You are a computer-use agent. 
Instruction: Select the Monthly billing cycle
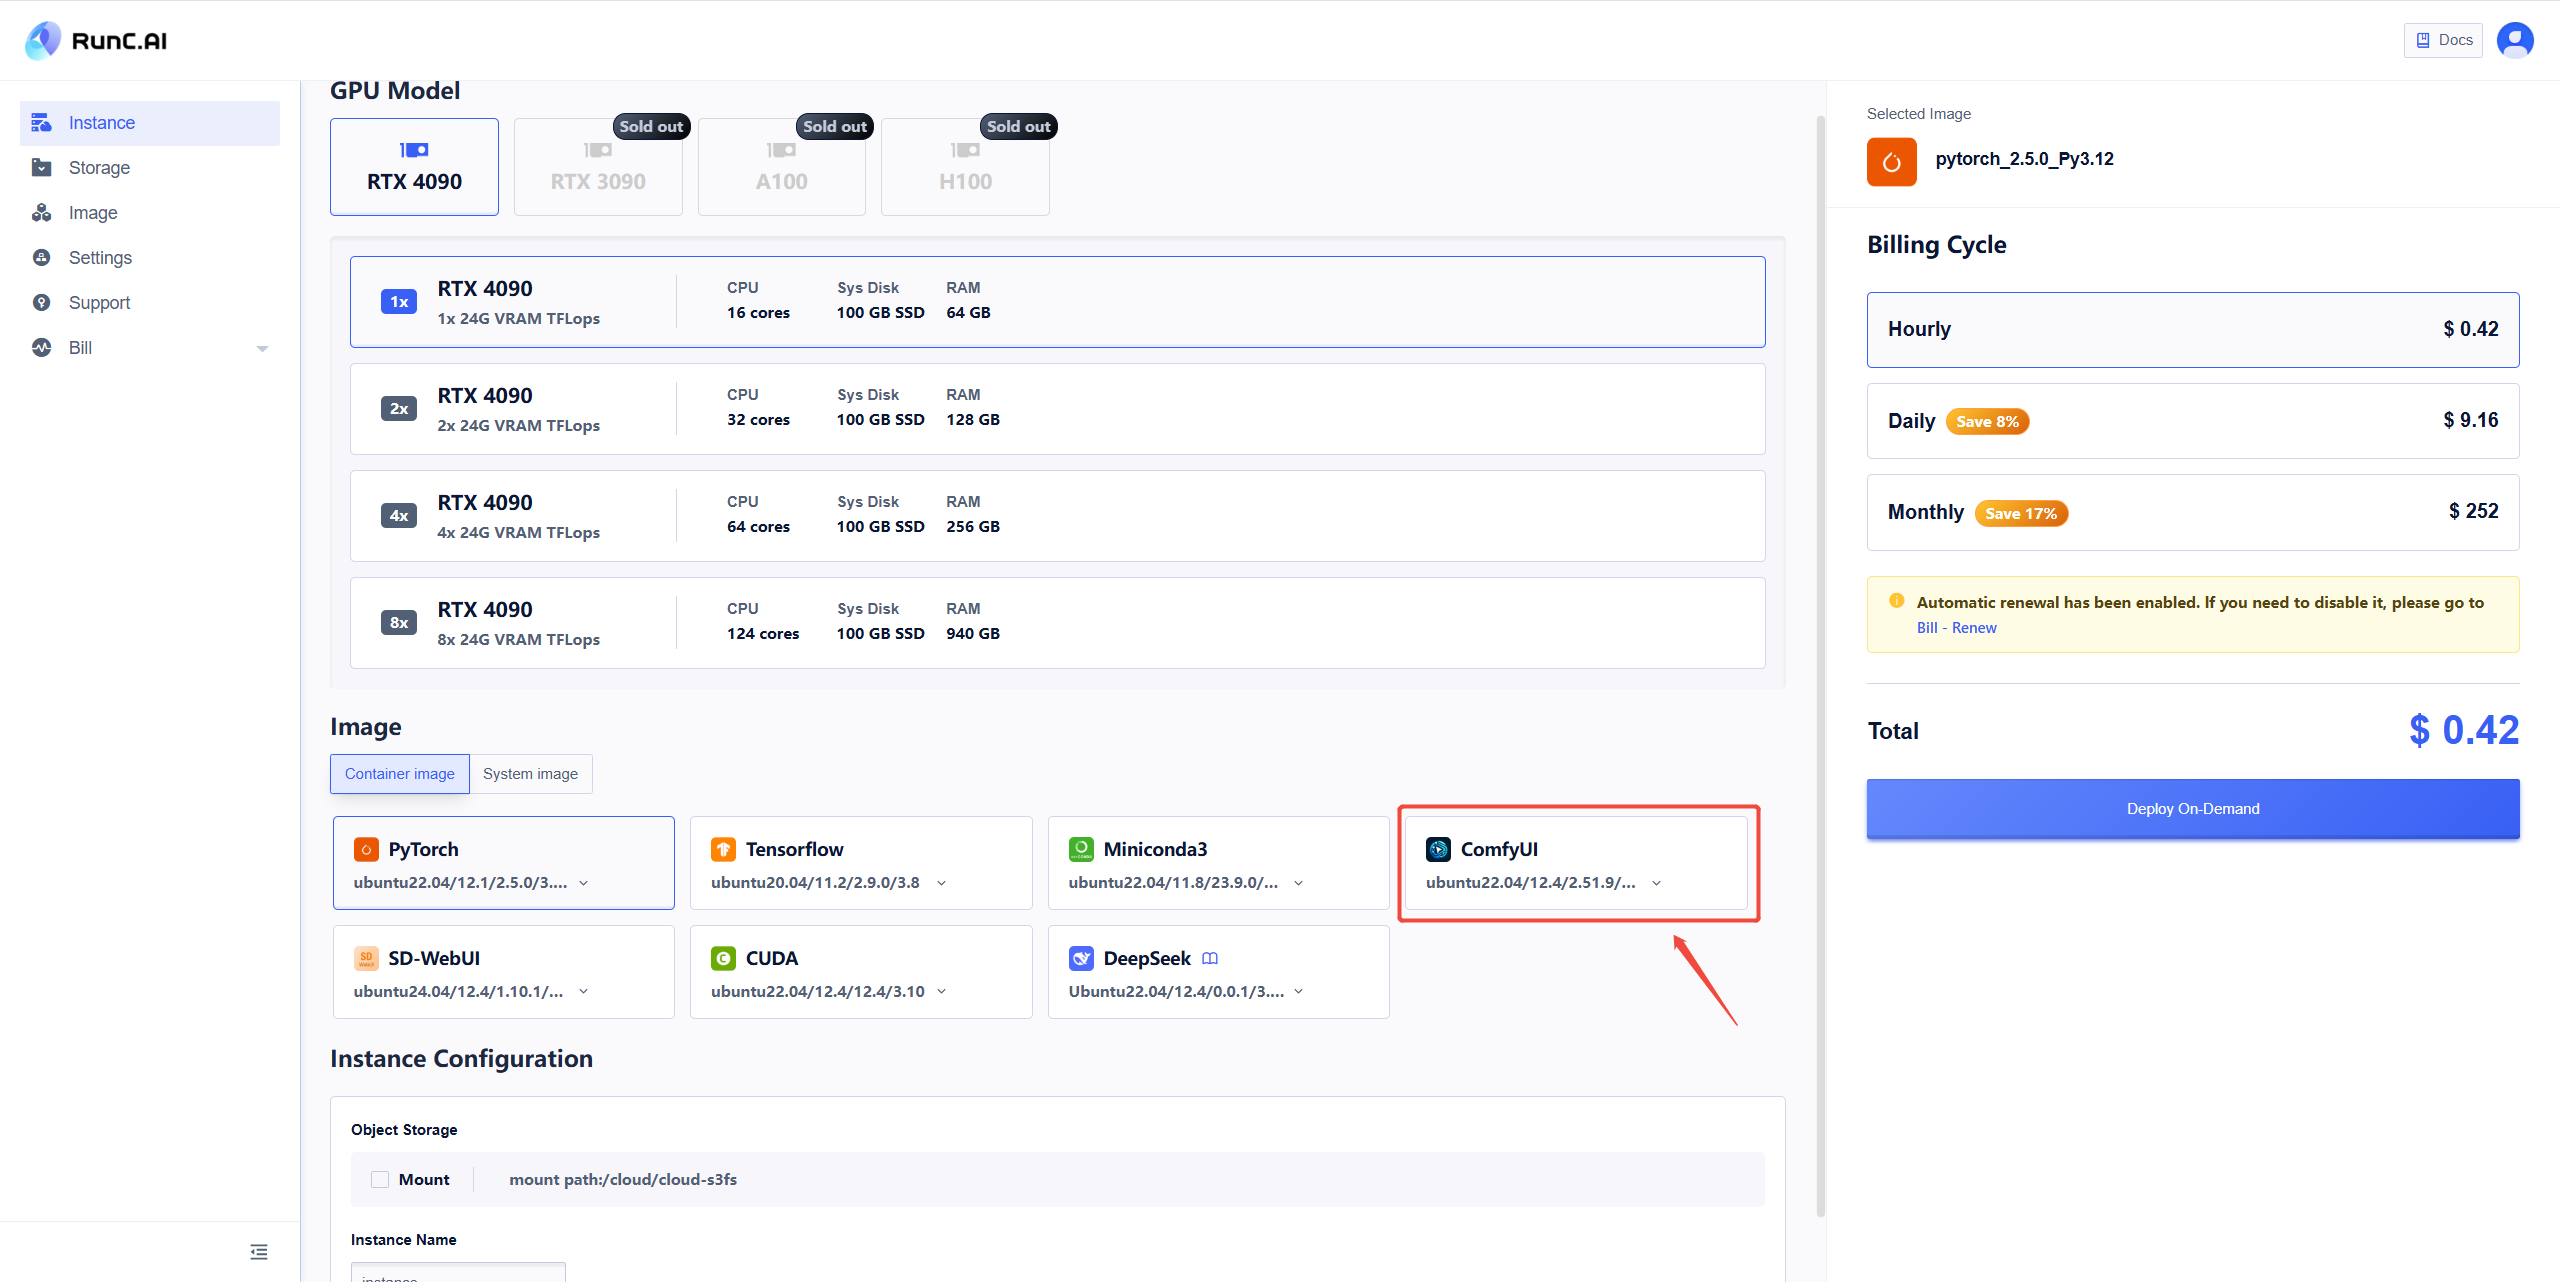tap(2192, 513)
